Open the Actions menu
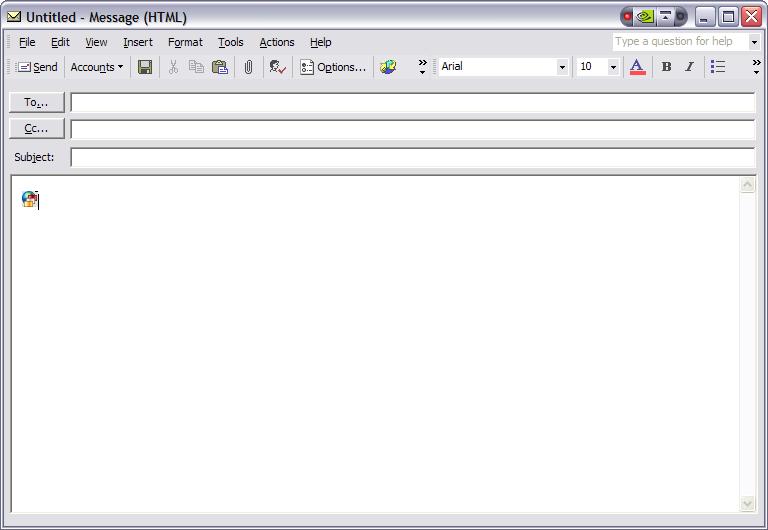 [277, 43]
